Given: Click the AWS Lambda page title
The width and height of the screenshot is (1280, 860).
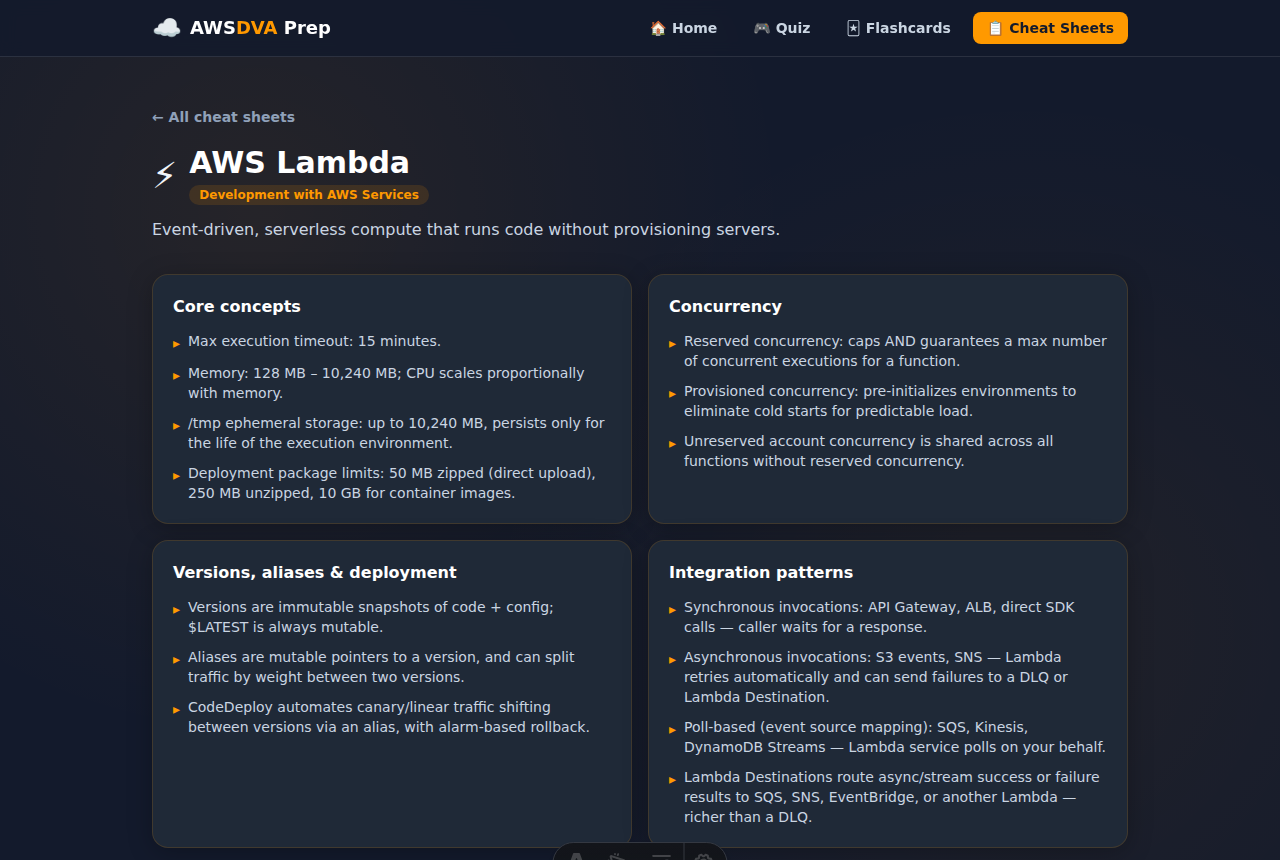Looking at the screenshot, I should point(299,162).
